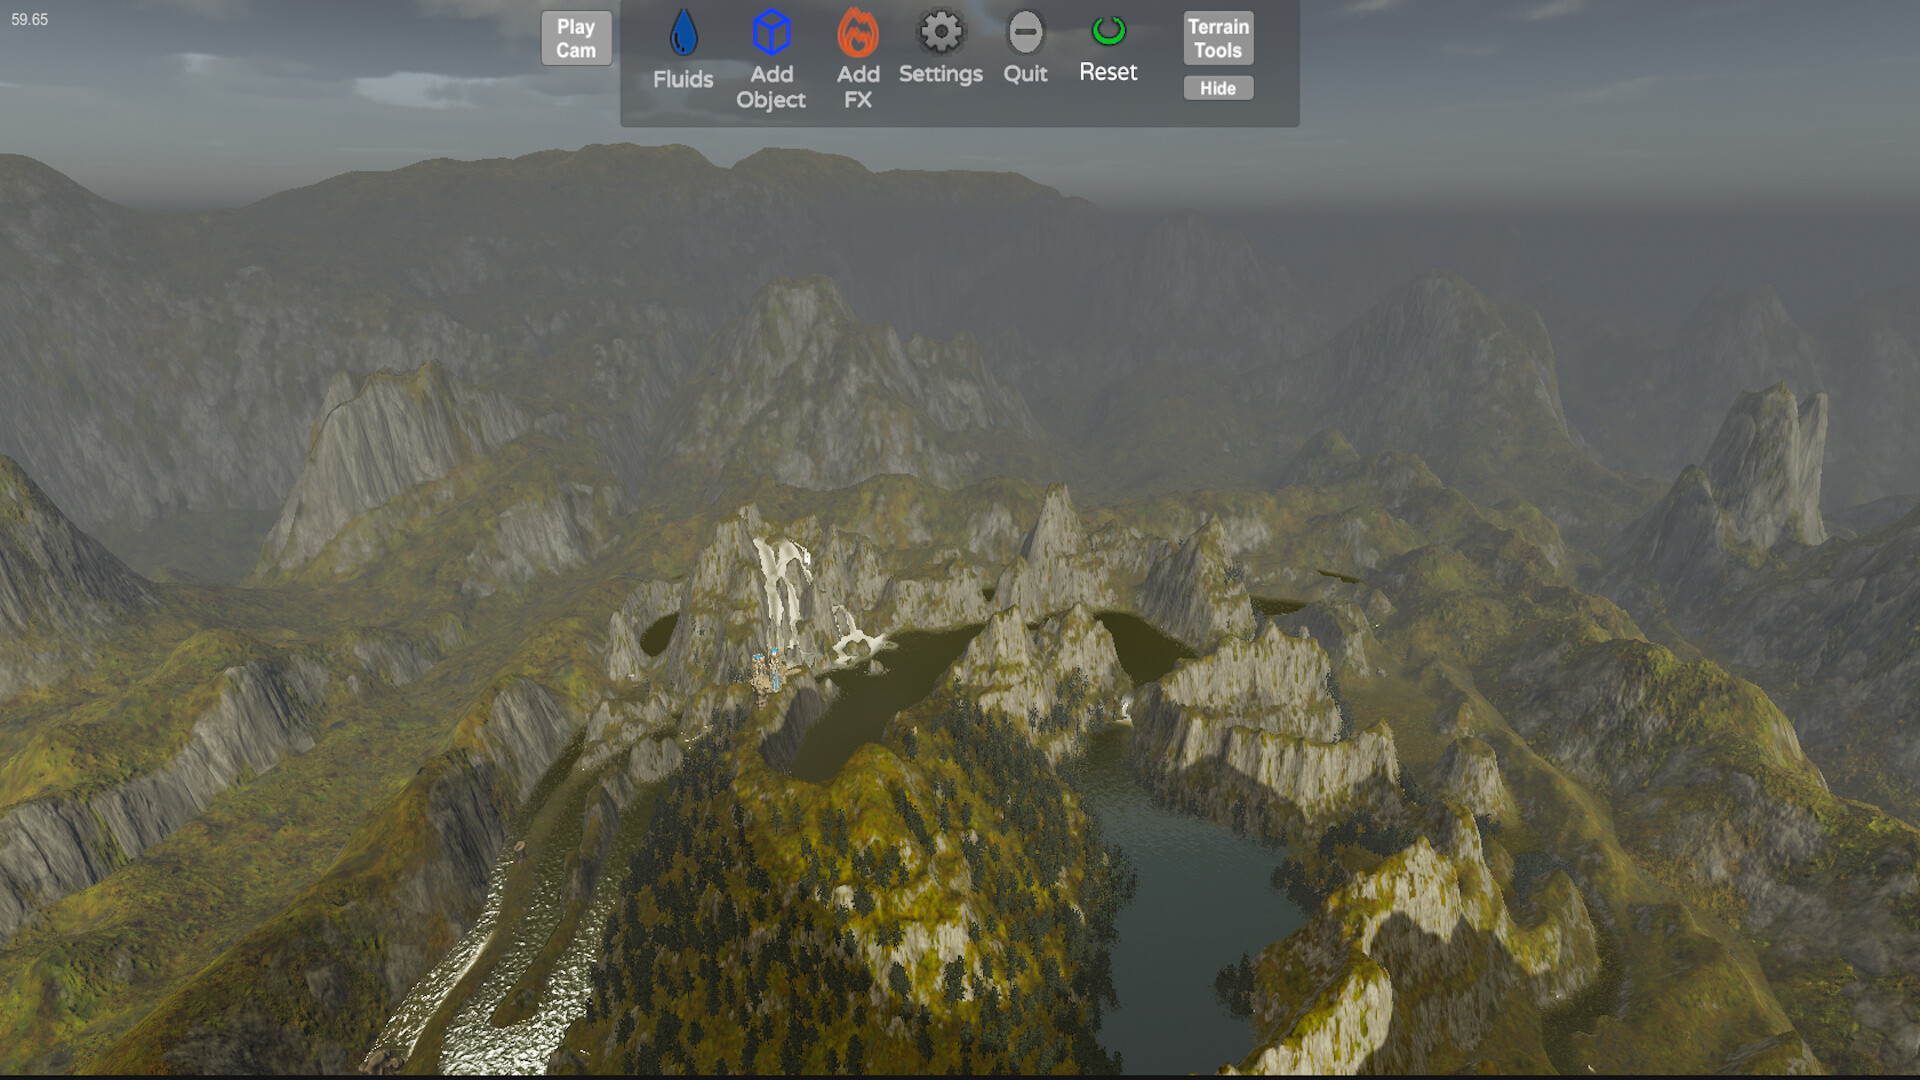Image resolution: width=1920 pixels, height=1080 pixels.
Task: Open the Terrain Tools panel
Action: point(1217,38)
